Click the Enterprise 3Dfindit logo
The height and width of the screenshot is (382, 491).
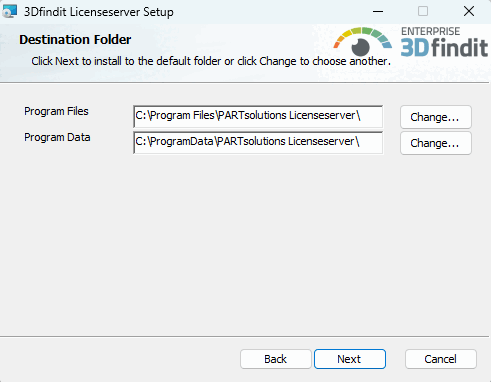(x=411, y=42)
